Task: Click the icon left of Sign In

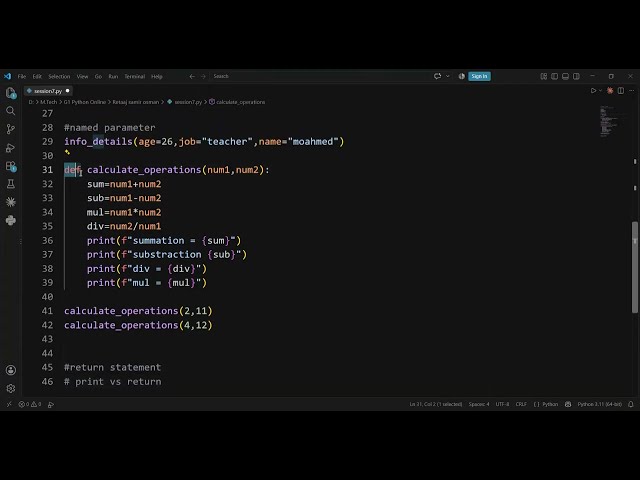Action: tap(462, 76)
